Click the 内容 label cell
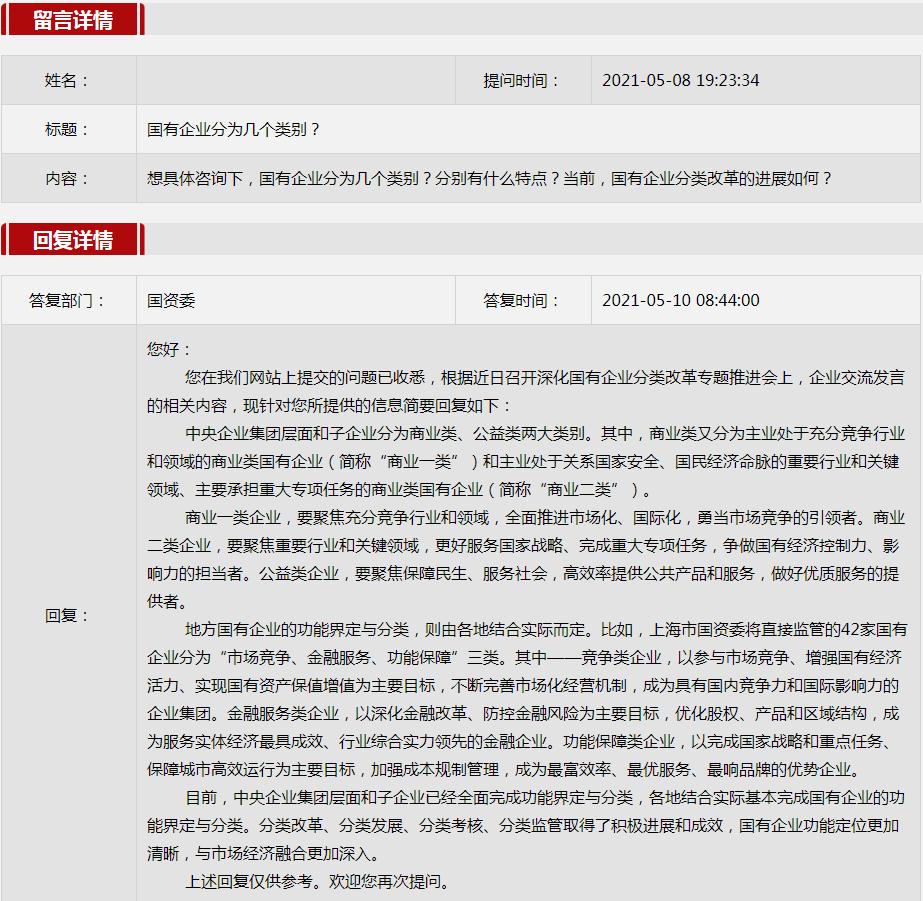This screenshot has height=901, width=923. click(68, 179)
